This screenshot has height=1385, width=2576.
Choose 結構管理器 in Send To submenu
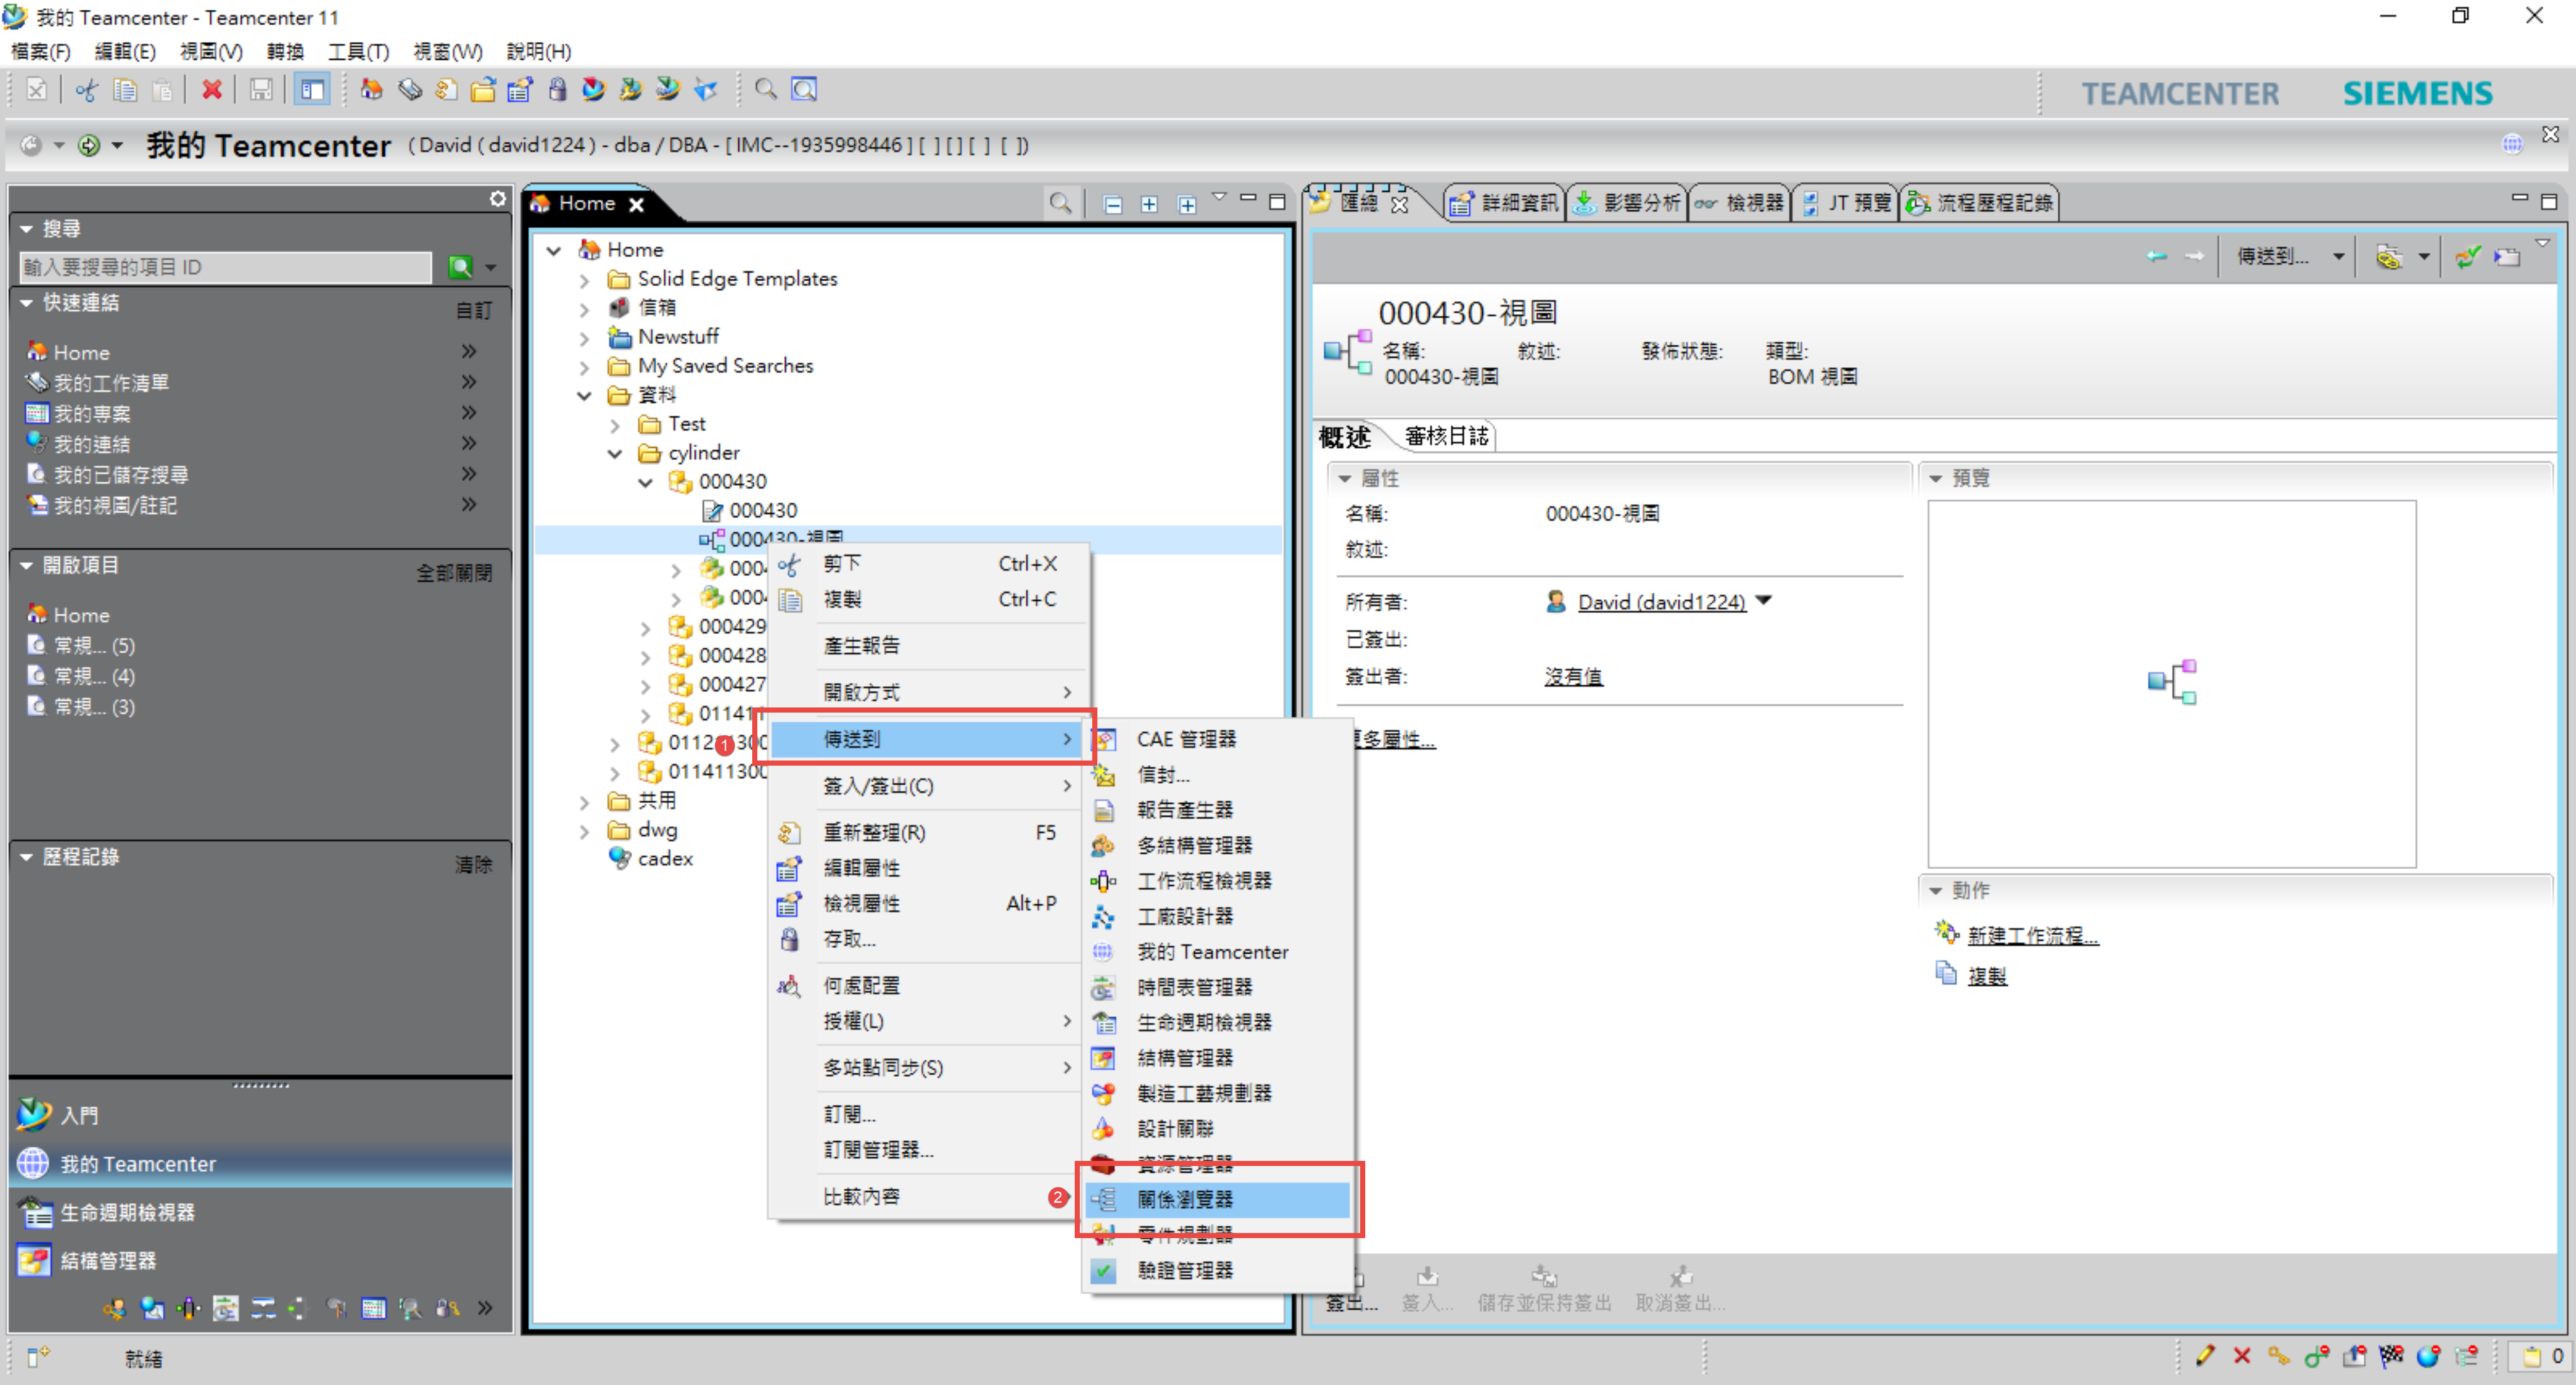[x=1216, y=1057]
